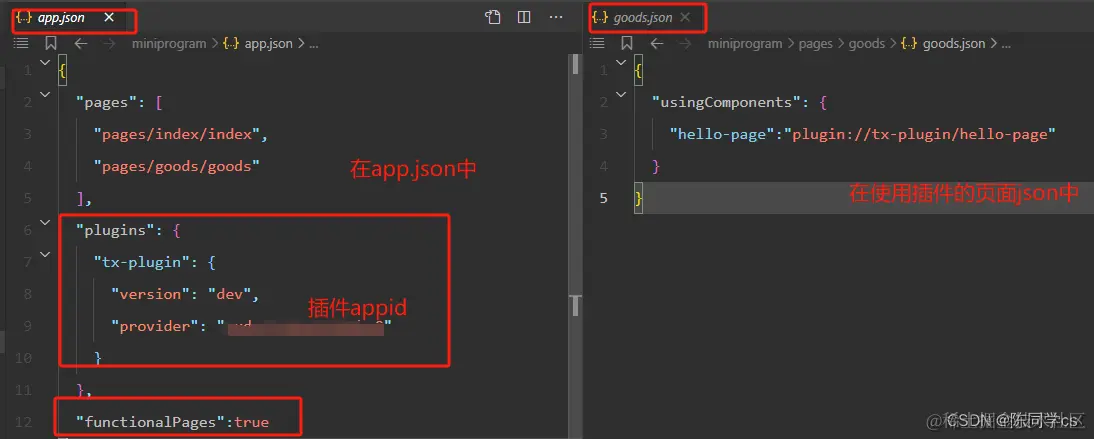Expand the trailing … breadcrumb after app.json
Image resolution: width=1094 pixels, height=439 pixels.
pos(313,43)
